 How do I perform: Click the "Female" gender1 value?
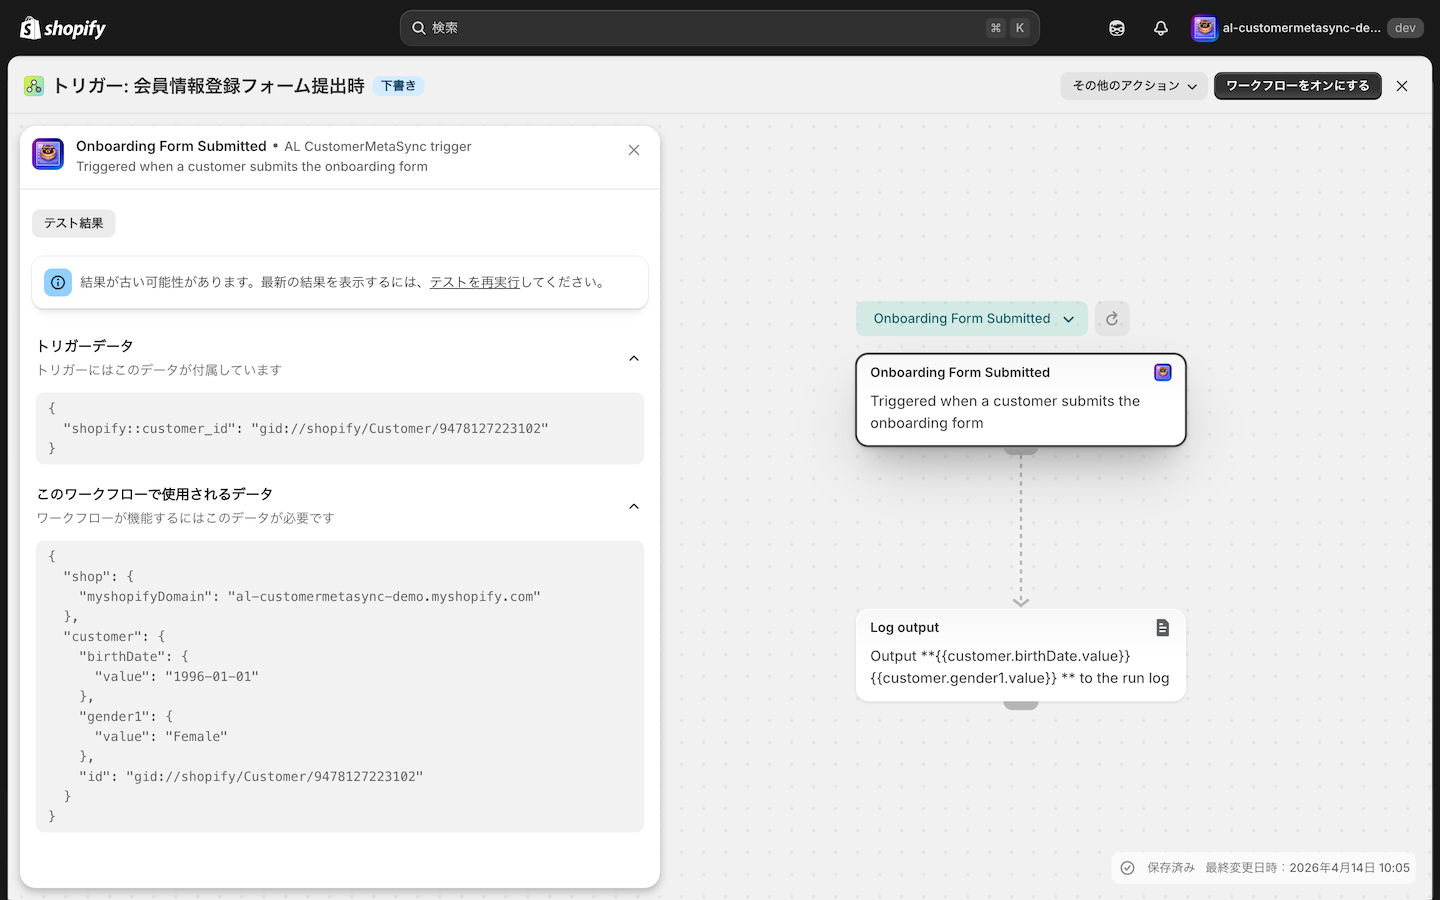point(196,736)
